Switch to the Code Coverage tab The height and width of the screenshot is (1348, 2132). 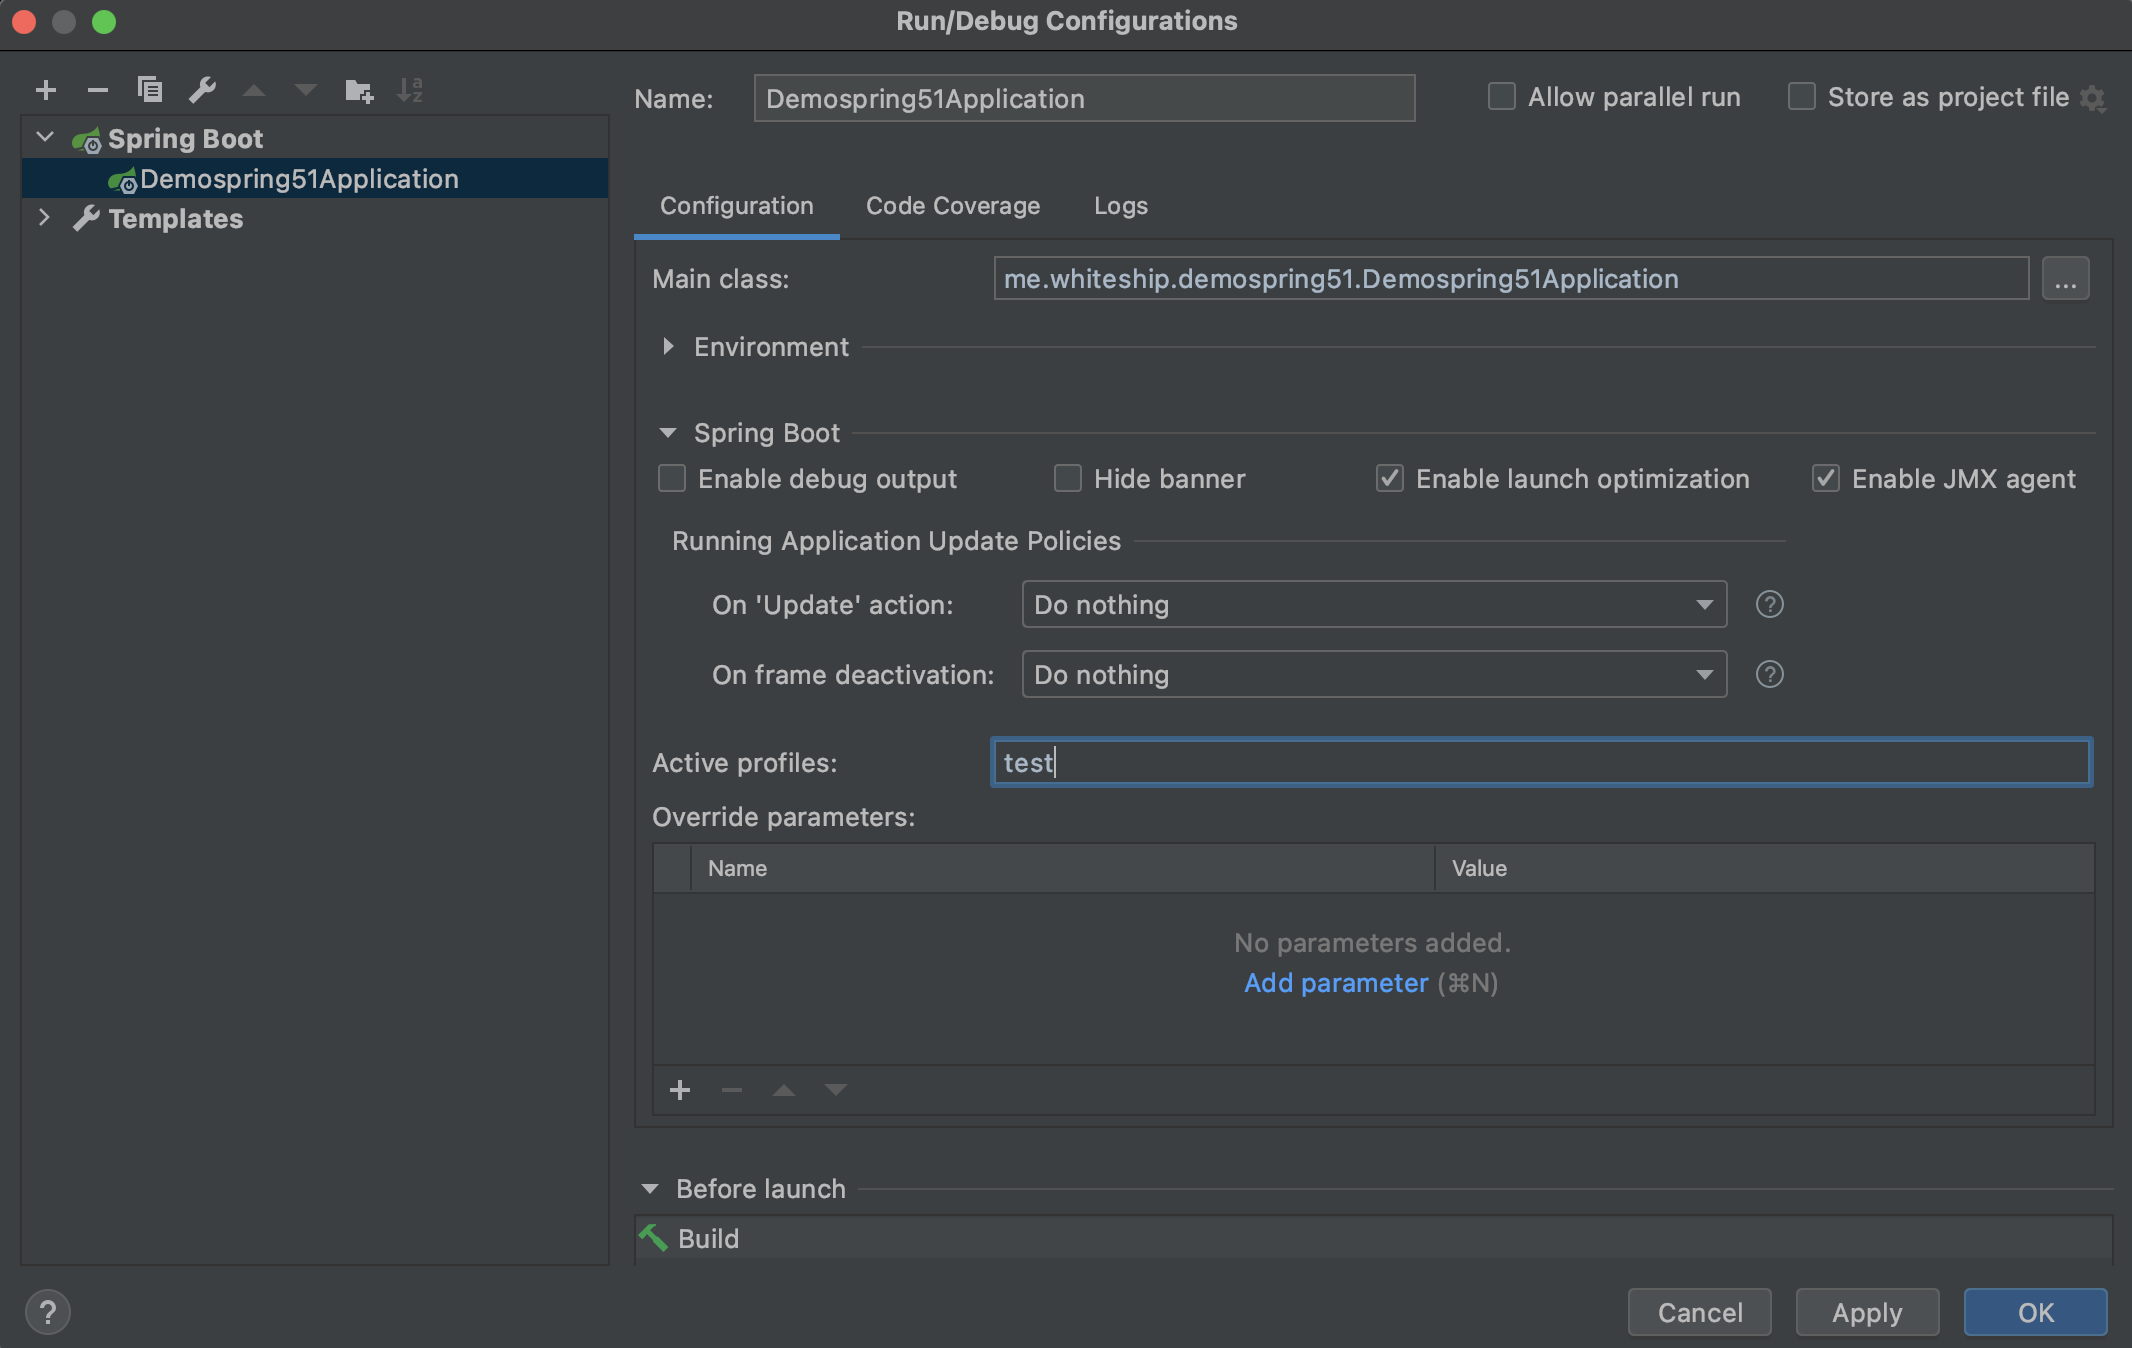click(952, 206)
